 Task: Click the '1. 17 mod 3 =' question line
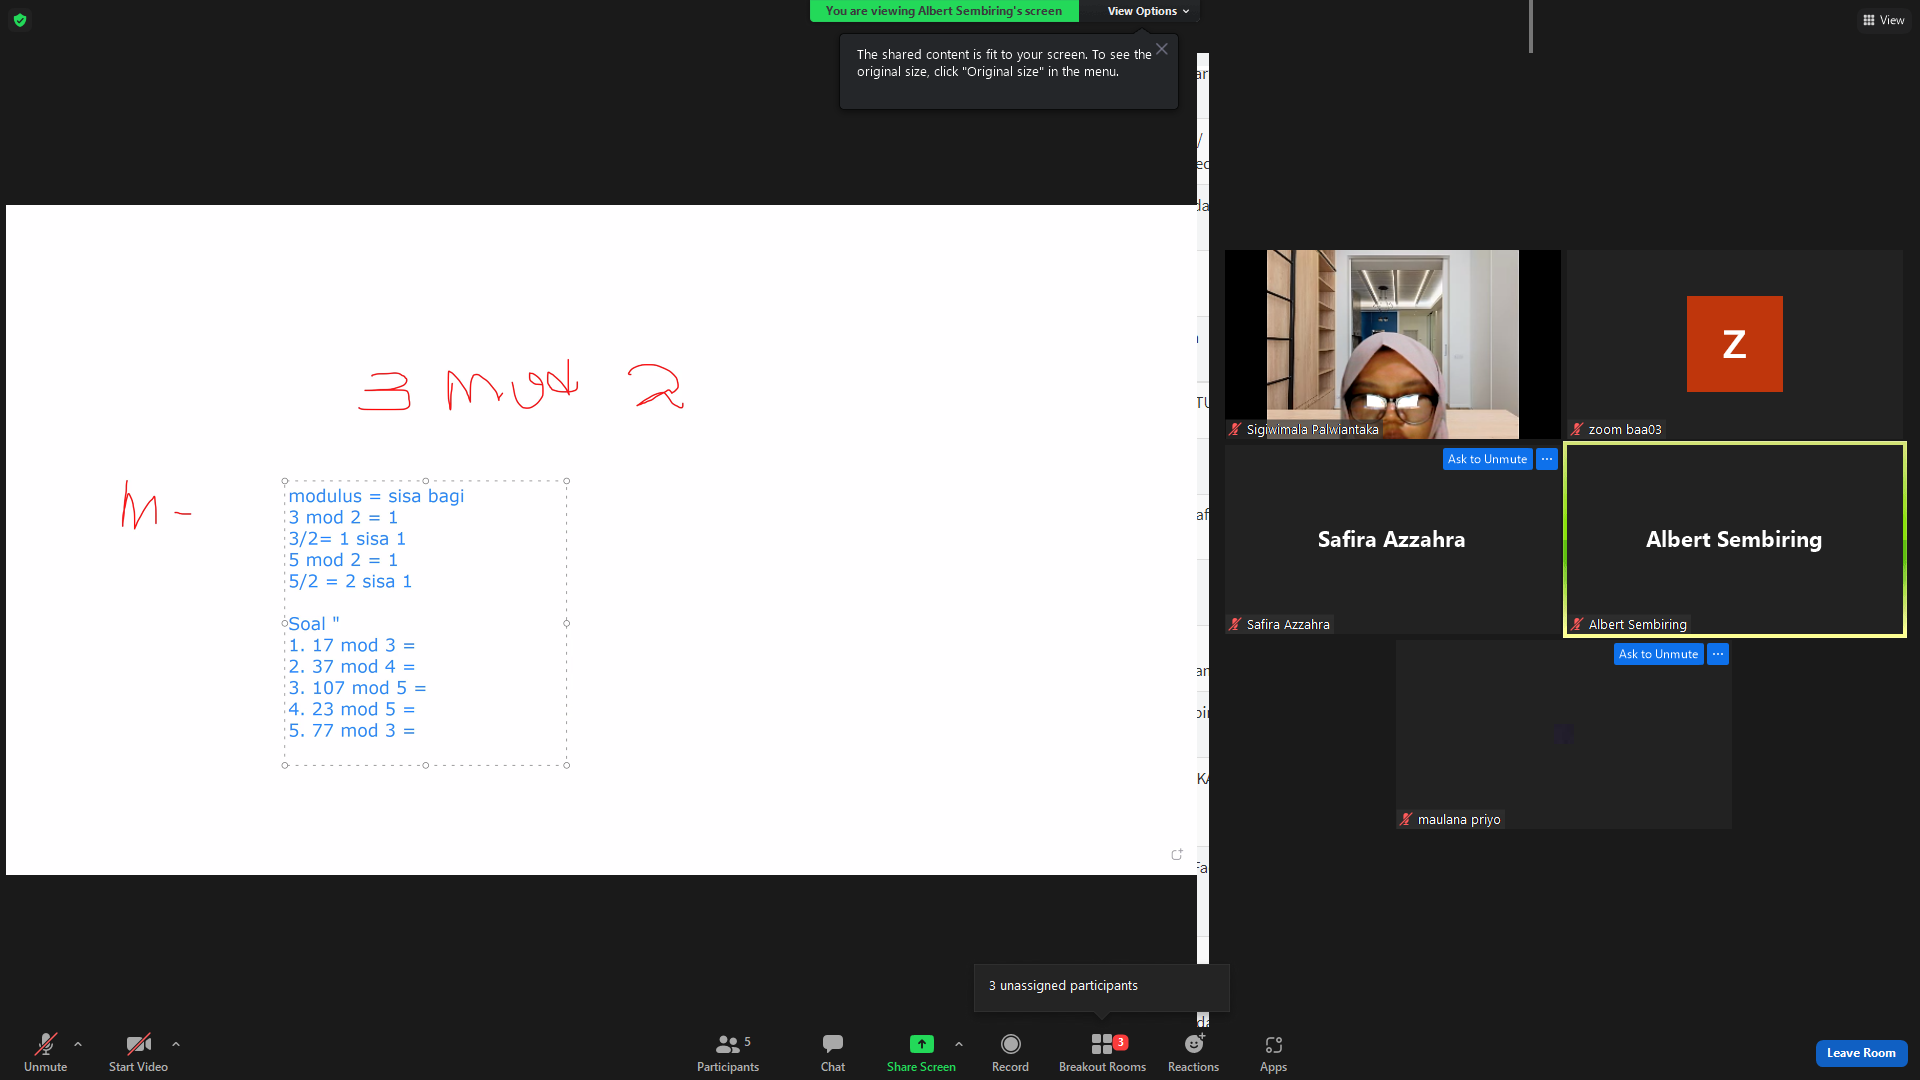(352, 646)
